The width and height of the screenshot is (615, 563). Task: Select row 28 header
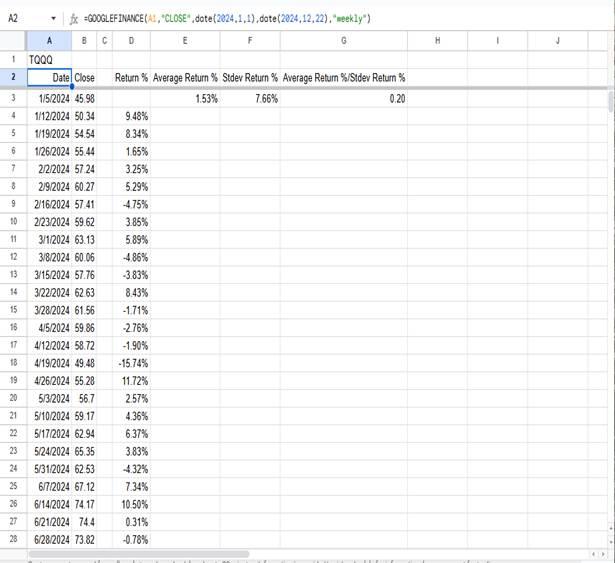click(x=13, y=539)
